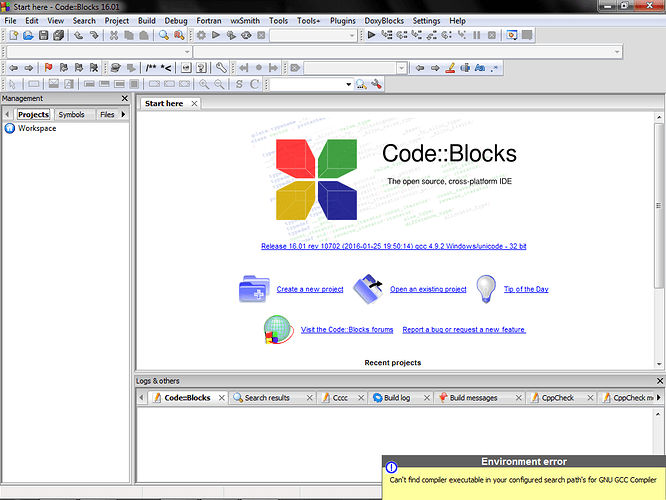Click the Step into debug icon
The width and height of the screenshot is (666, 500).
417,35
